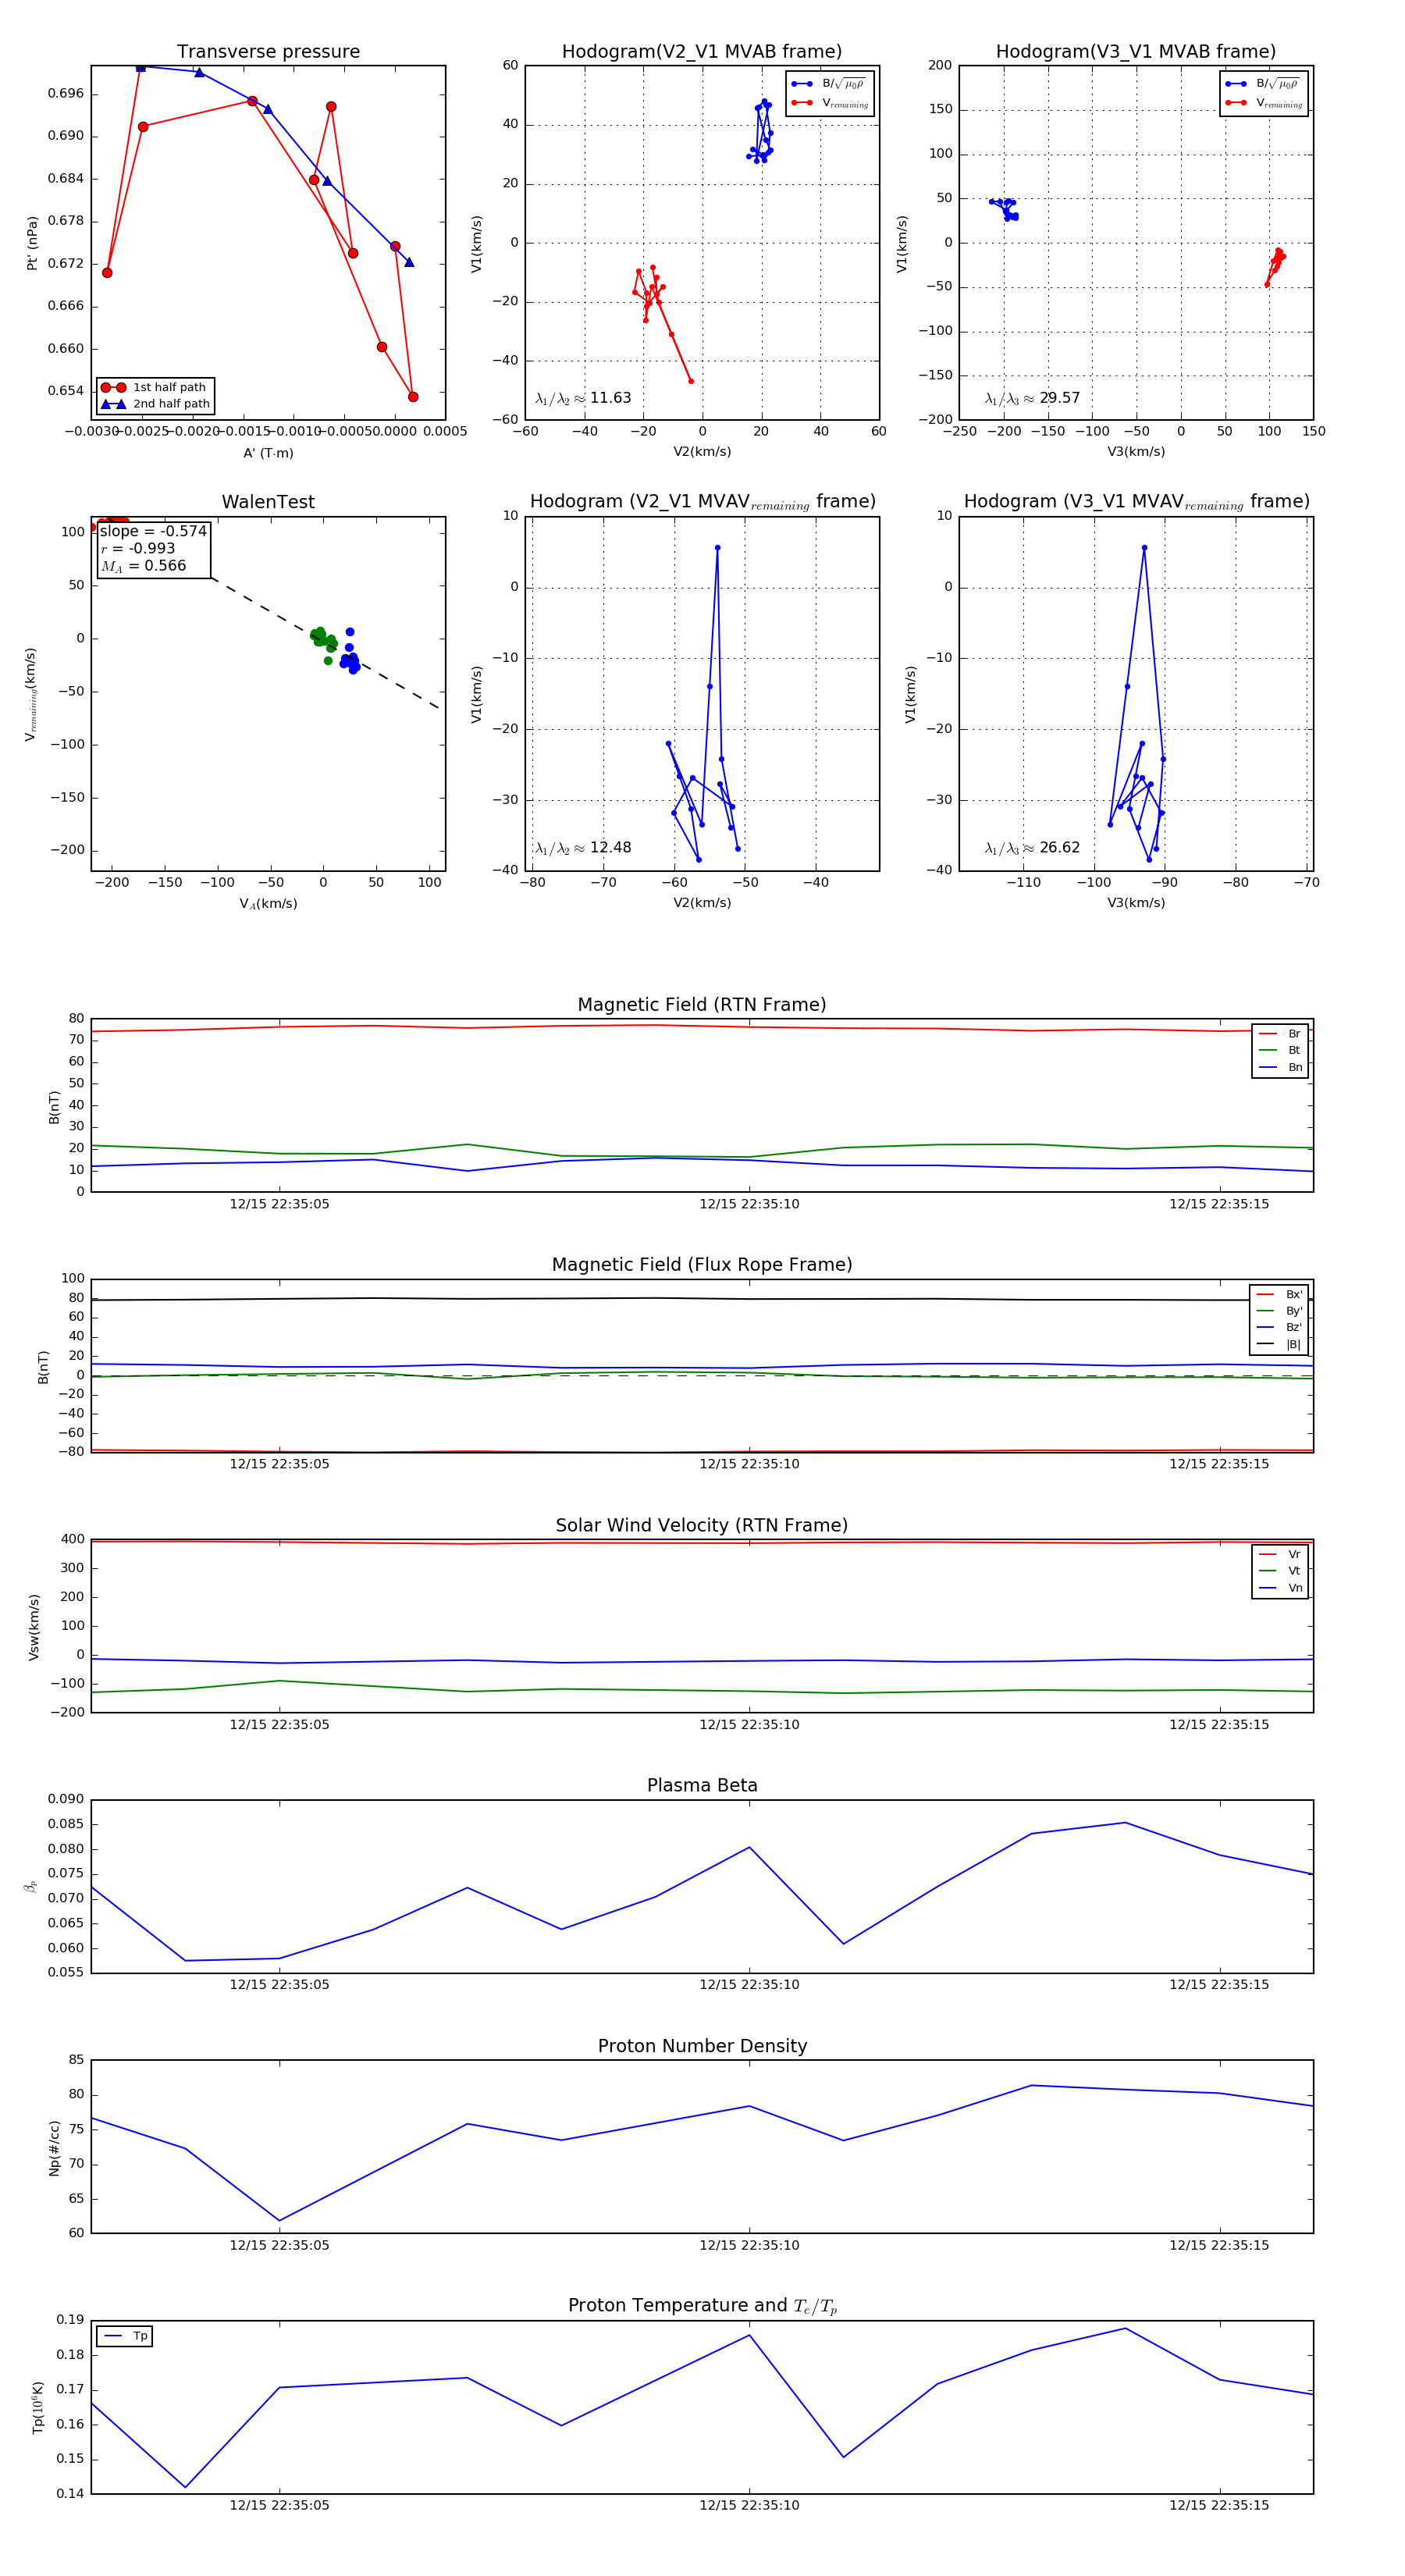The height and width of the screenshot is (2576, 1405).
Task: Click B/√μ0ρ legend entry in V3_V1 MVAB hodogram
Action: [x=1264, y=84]
